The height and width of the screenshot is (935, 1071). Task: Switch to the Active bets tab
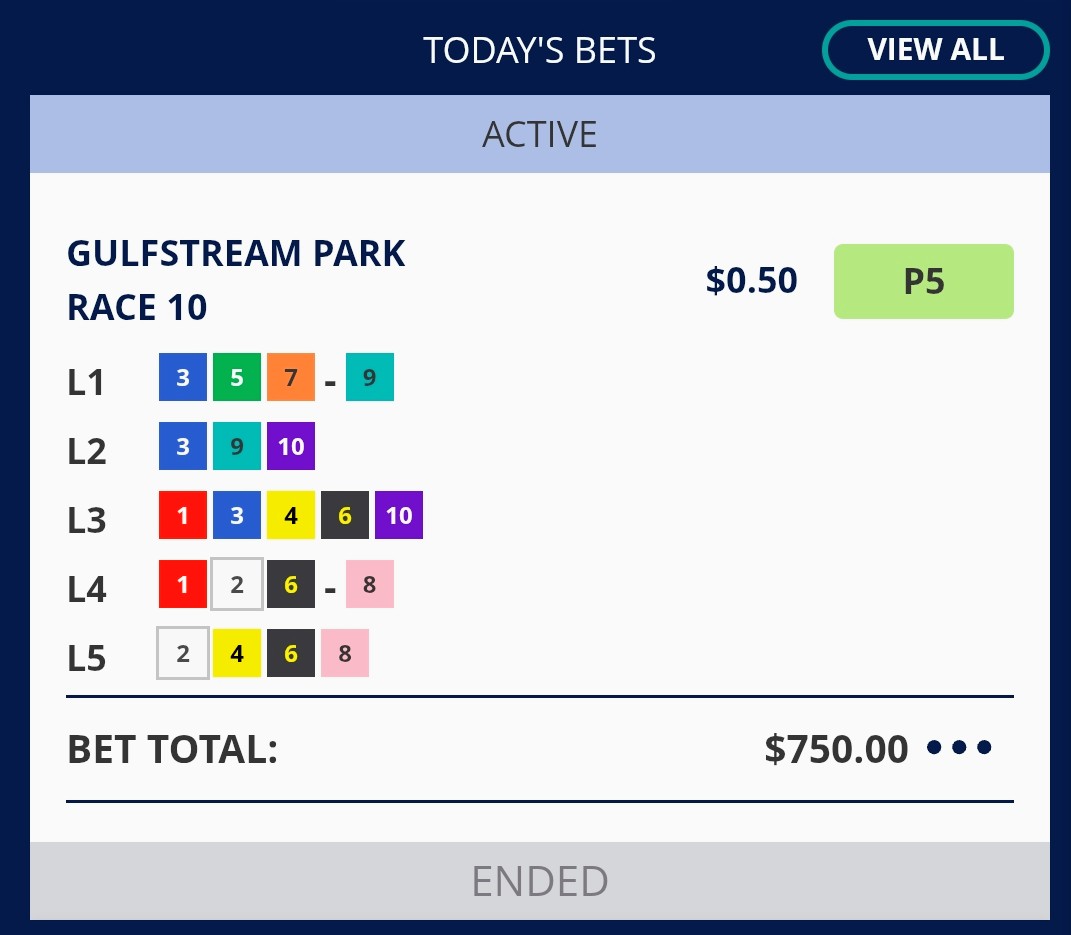[540, 134]
